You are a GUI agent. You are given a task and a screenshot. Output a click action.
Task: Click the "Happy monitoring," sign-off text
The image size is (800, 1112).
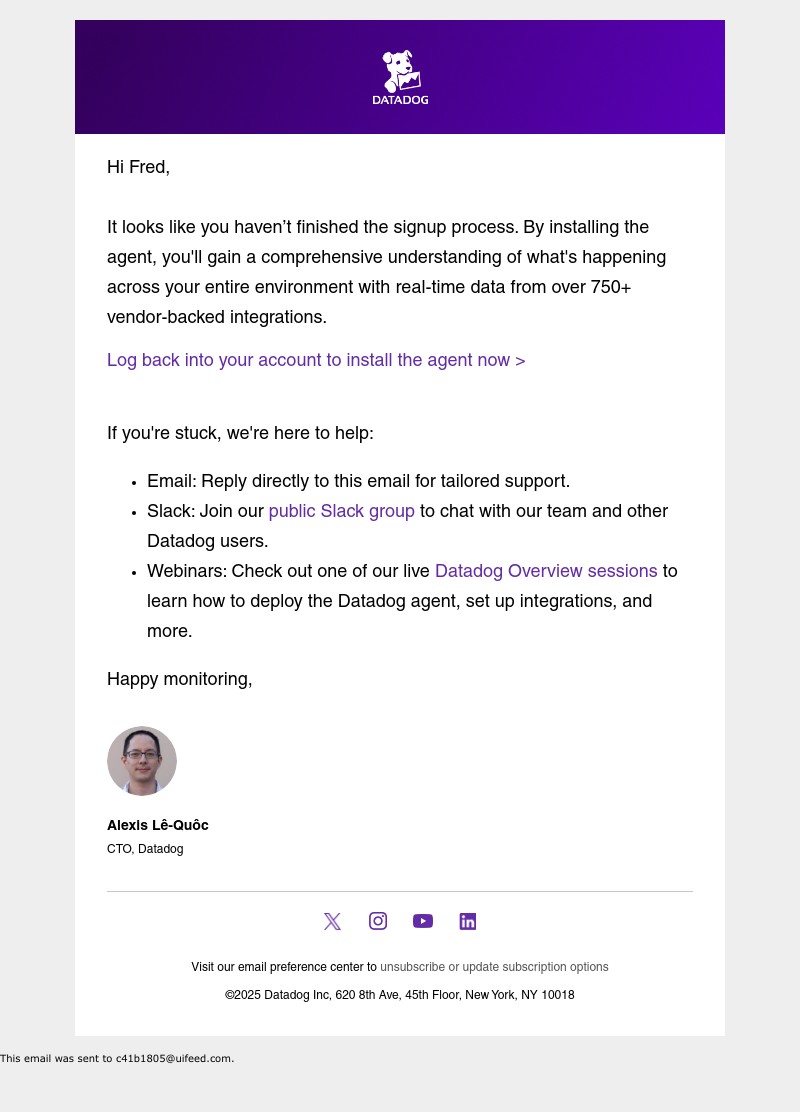[x=180, y=679]
